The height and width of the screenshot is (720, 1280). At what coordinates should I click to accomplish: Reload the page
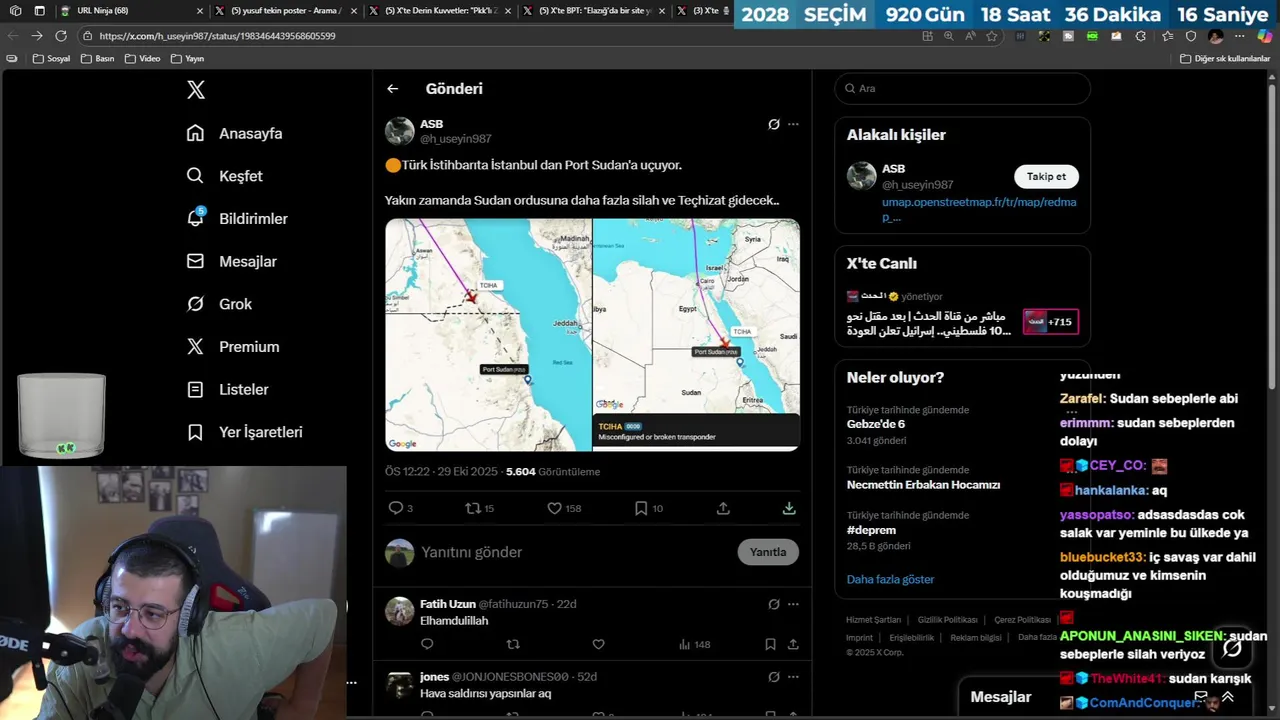[61, 36]
